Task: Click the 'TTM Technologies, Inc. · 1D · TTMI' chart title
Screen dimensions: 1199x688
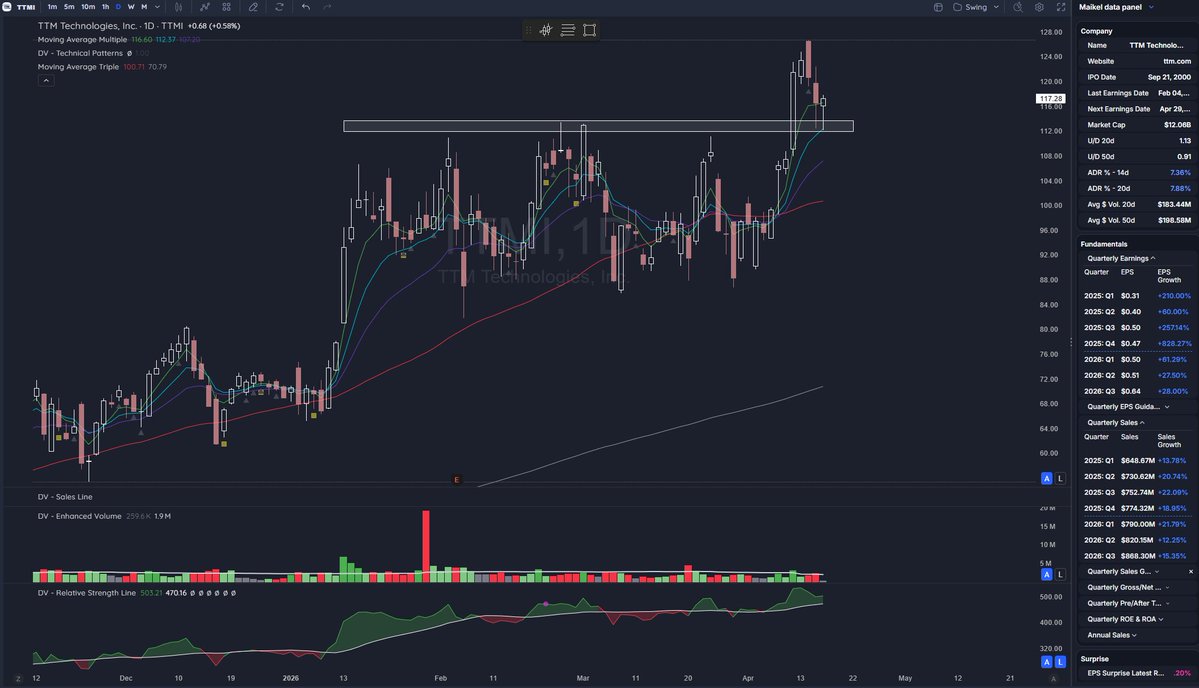Action: [x=110, y=26]
